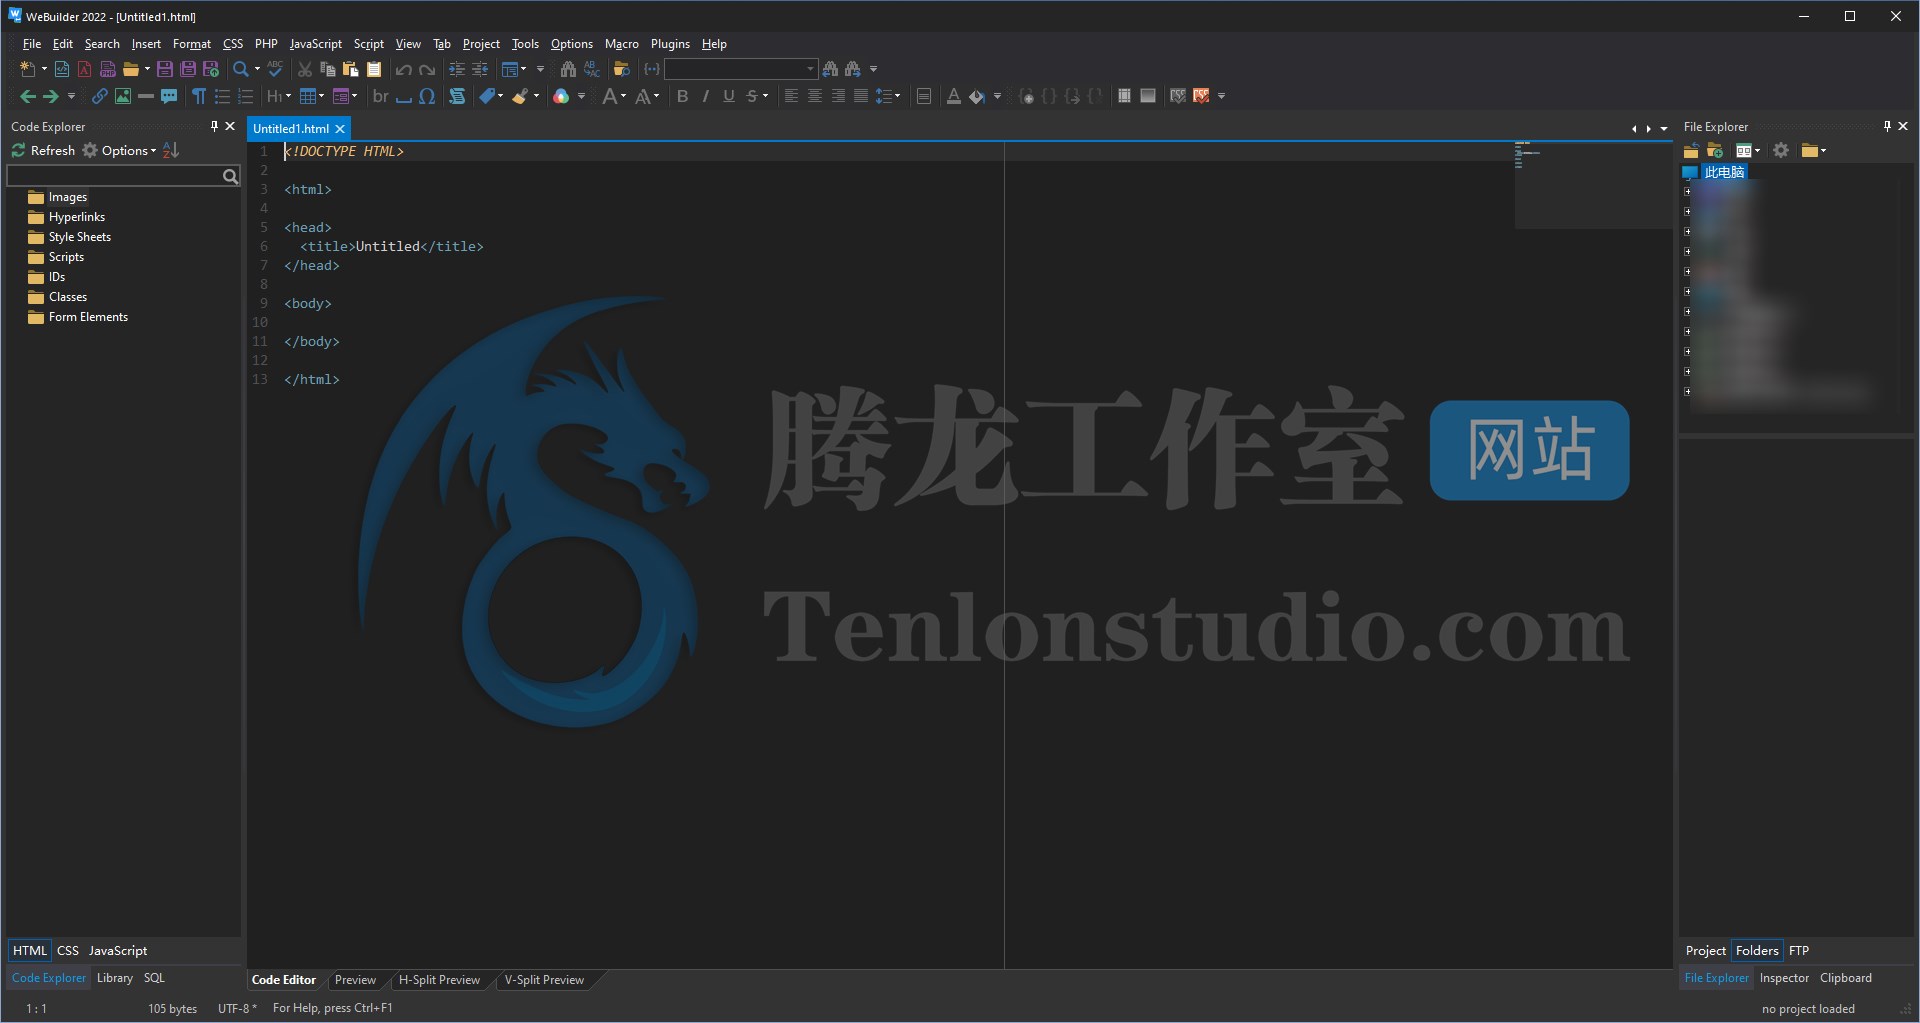1920x1023 pixels.
Task: Click the Undo arrow icon
Action: (404, 69)
